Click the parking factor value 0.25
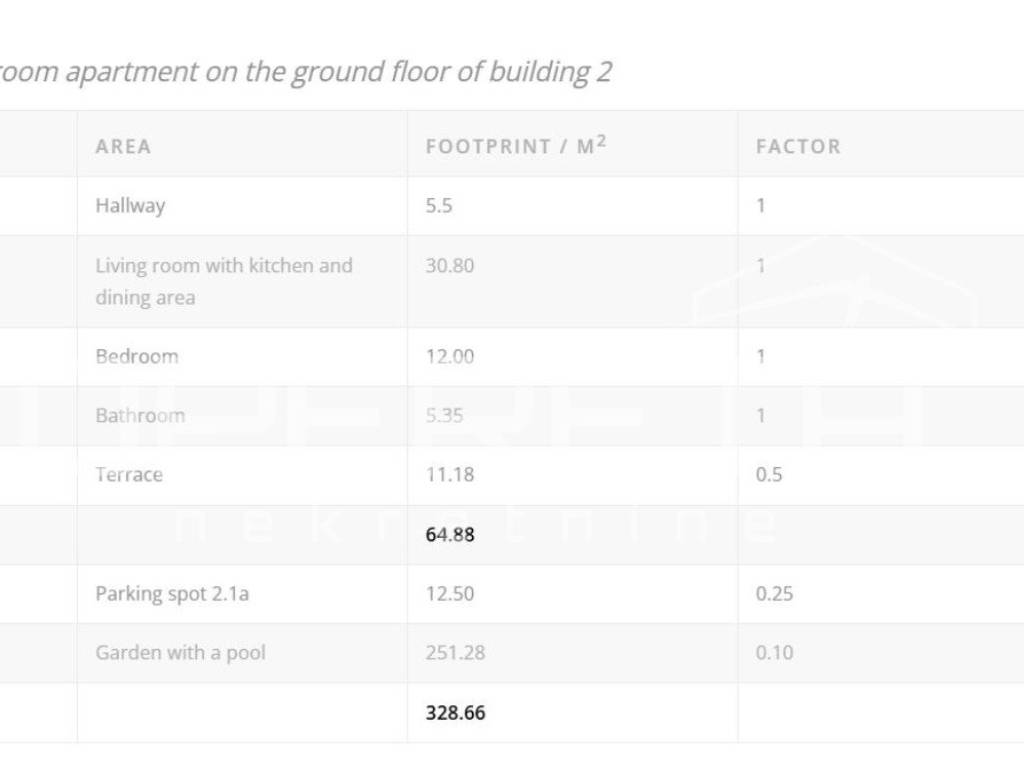Image resolution: width=1024 pixels, height=768 pixels. 774,593
